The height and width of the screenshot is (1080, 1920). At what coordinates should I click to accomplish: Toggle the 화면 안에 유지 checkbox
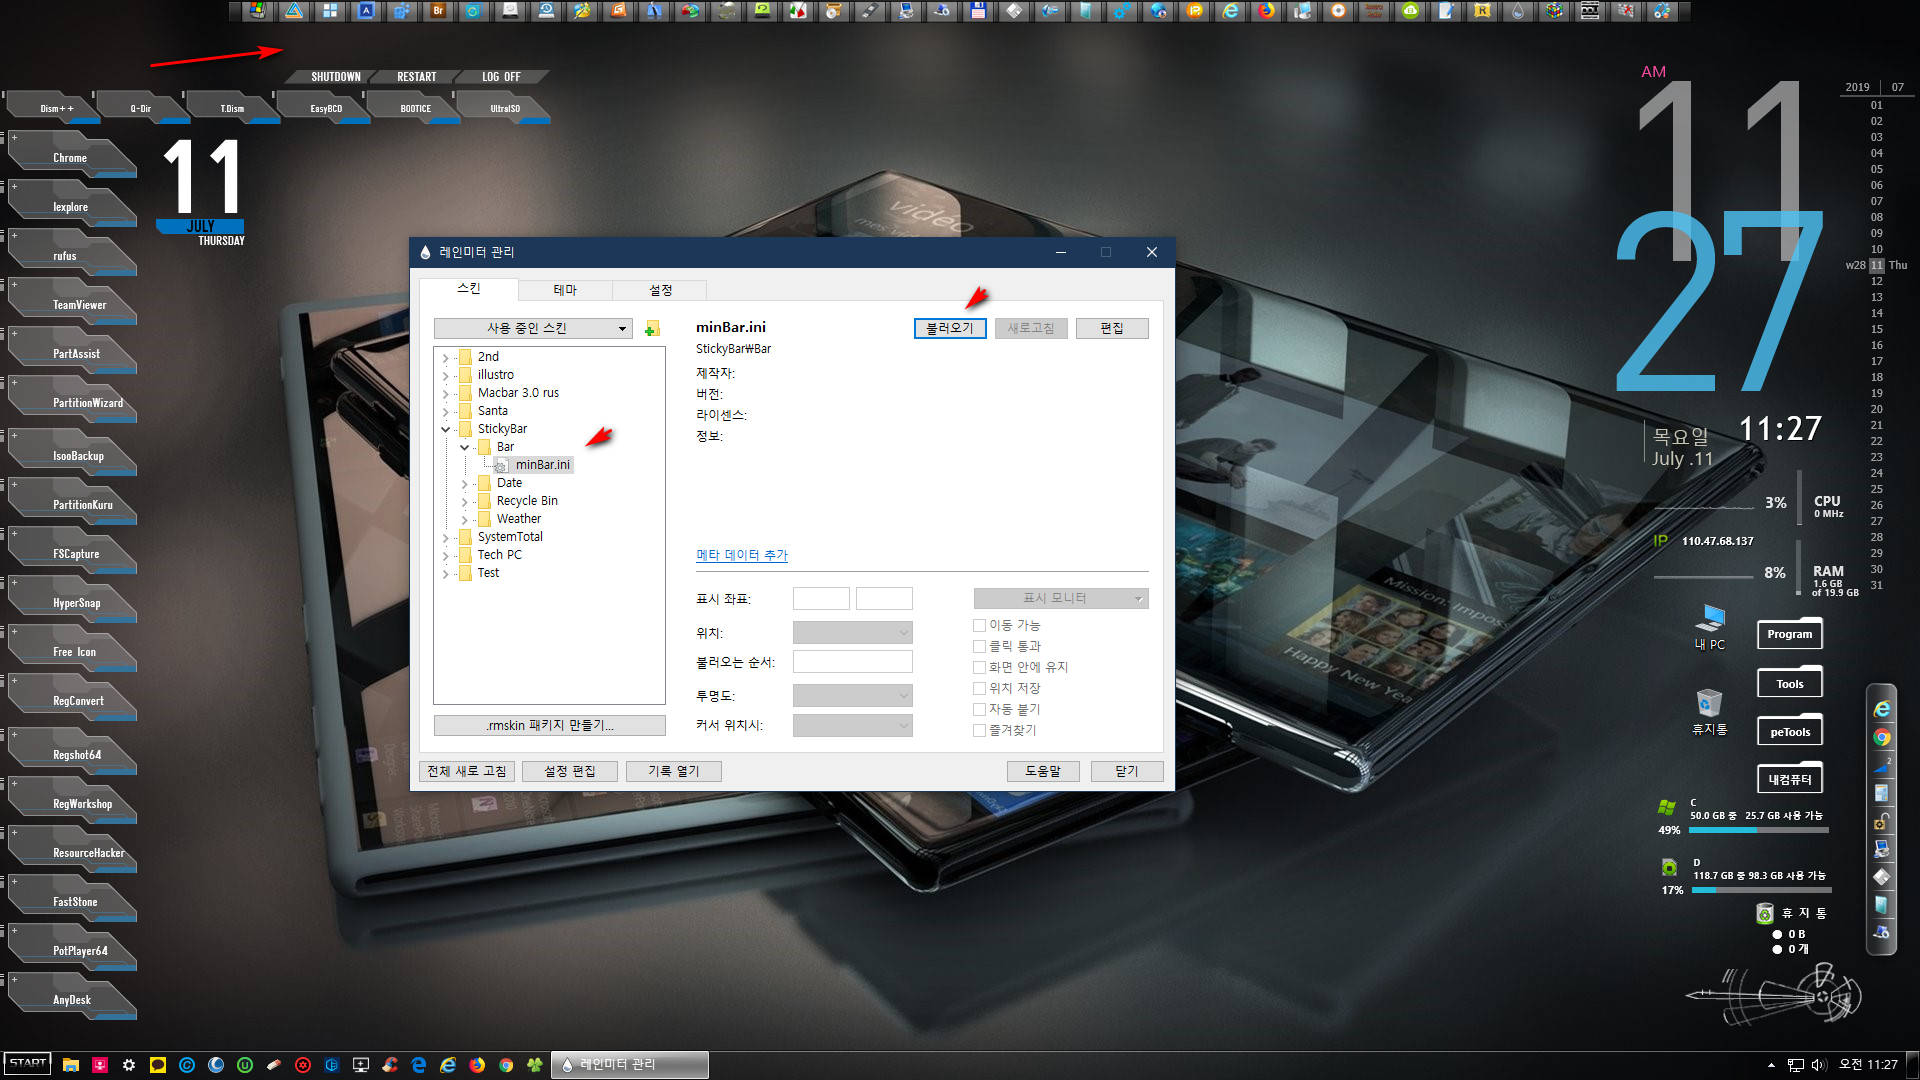[x=979, y=667]
